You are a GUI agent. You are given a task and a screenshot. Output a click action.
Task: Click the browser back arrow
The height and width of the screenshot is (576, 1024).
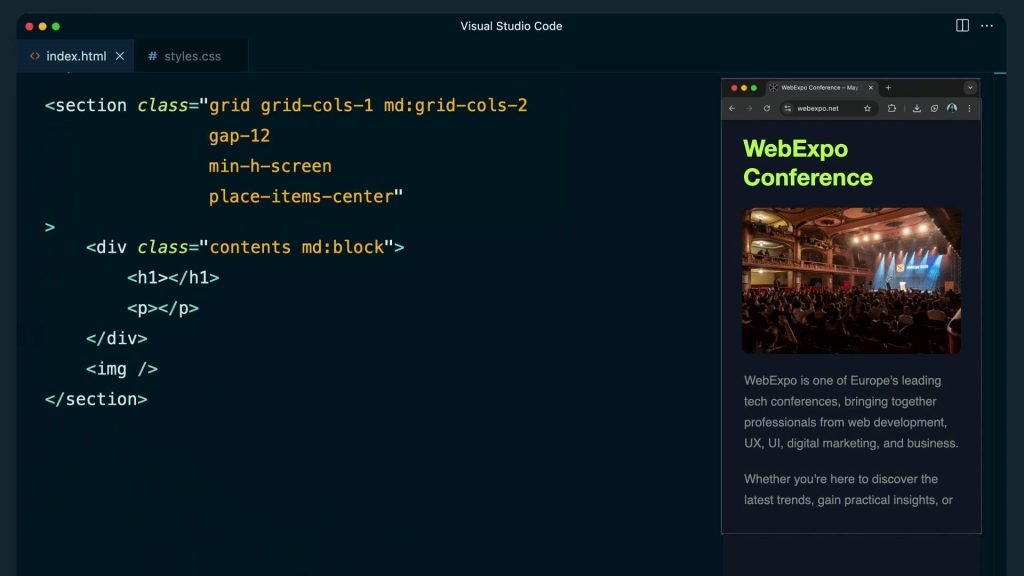click(732, 108)
